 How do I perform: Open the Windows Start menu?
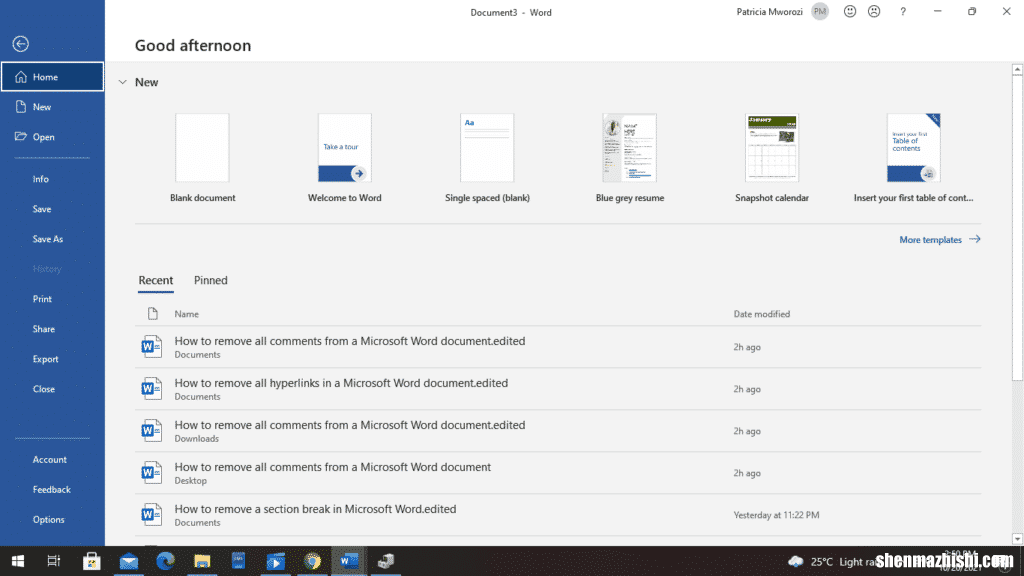(x=18, y=561)
